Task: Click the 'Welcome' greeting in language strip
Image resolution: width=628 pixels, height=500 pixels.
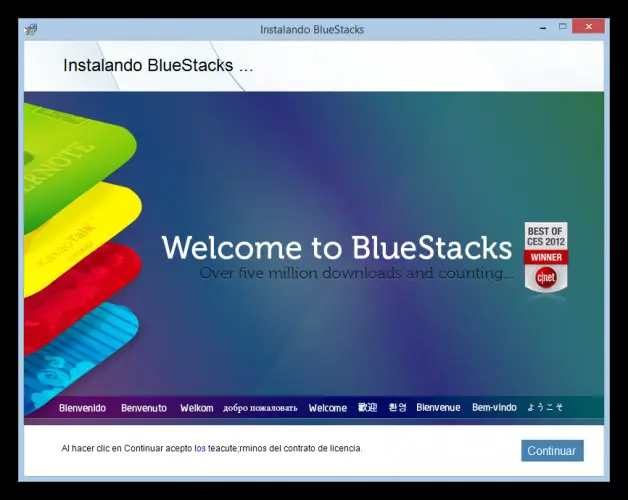Action: [328, 408]
